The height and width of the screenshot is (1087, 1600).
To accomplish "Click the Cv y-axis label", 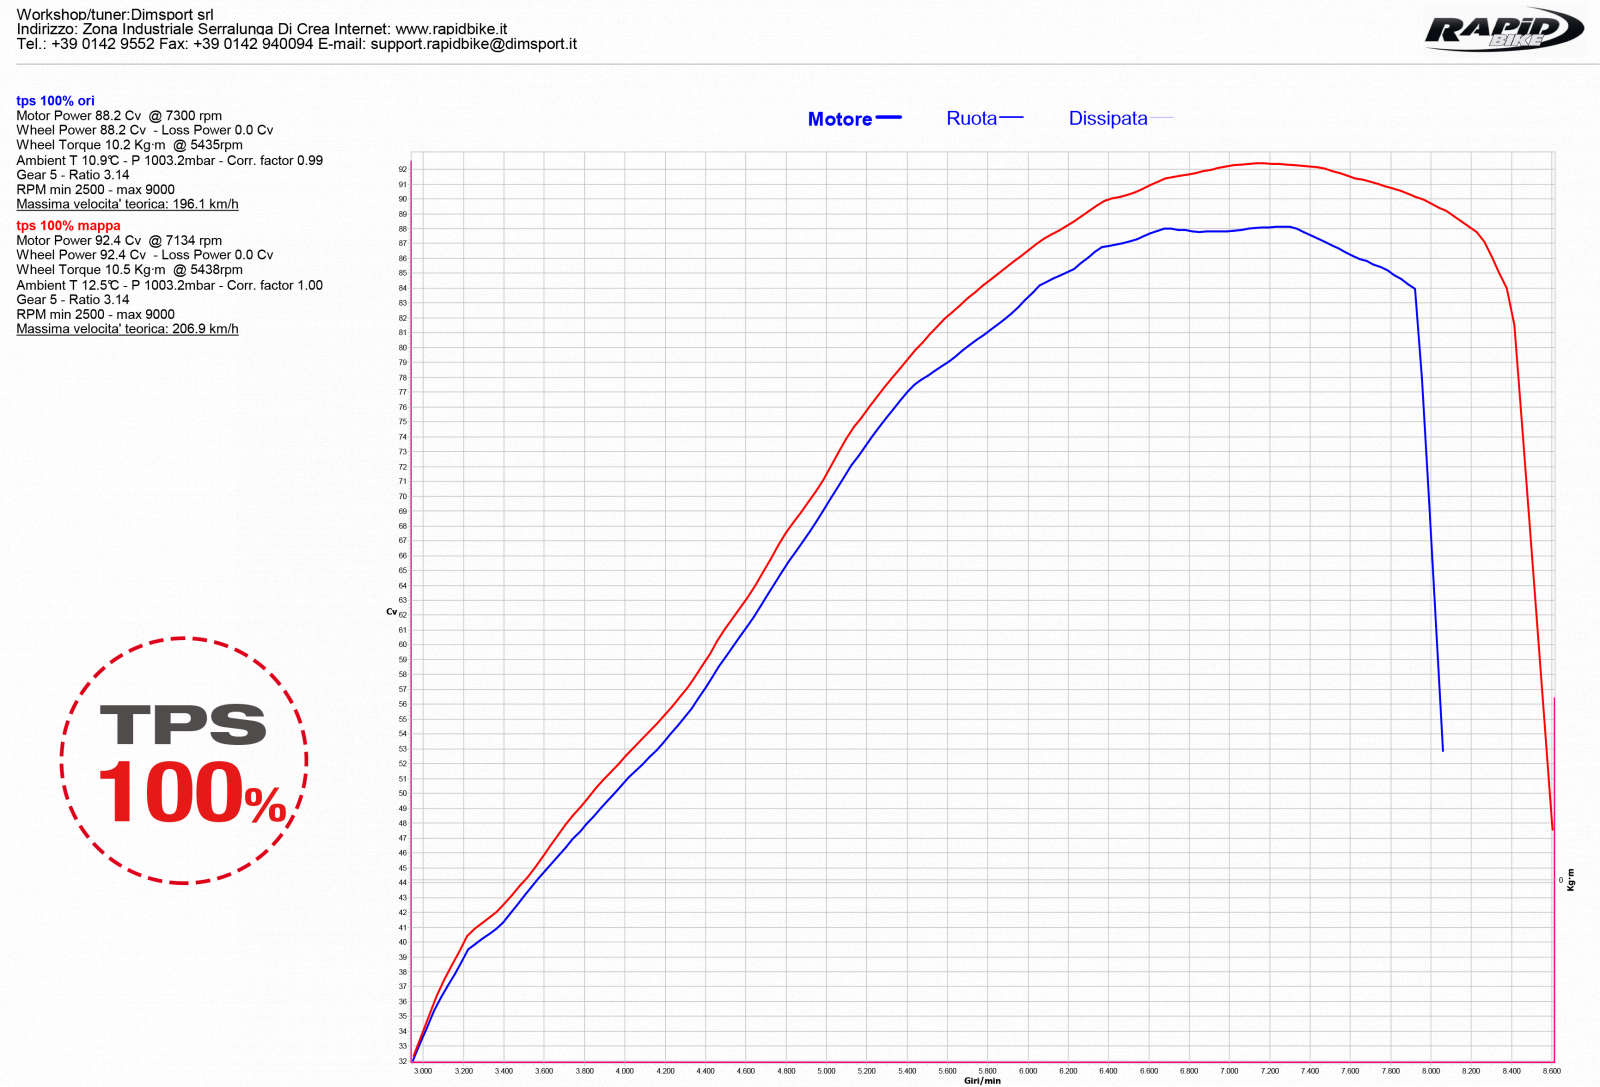I will coord(391,612).
